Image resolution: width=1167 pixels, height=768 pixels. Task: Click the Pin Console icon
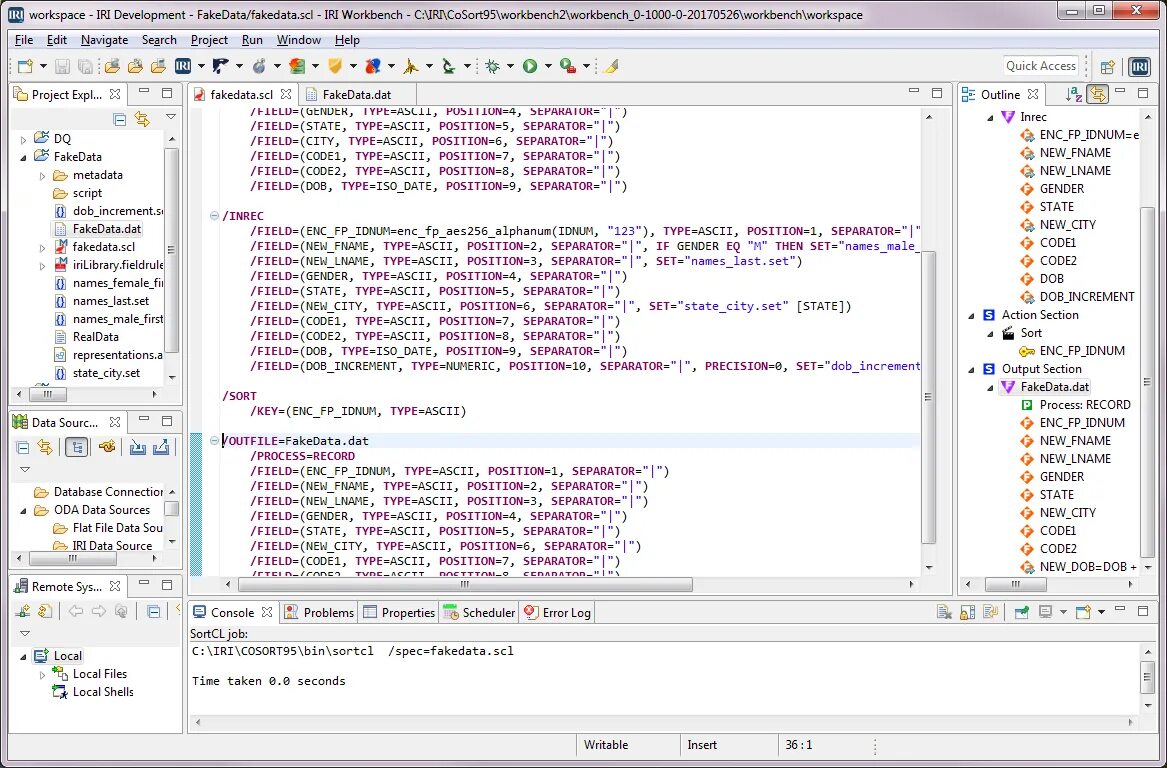1022,612
